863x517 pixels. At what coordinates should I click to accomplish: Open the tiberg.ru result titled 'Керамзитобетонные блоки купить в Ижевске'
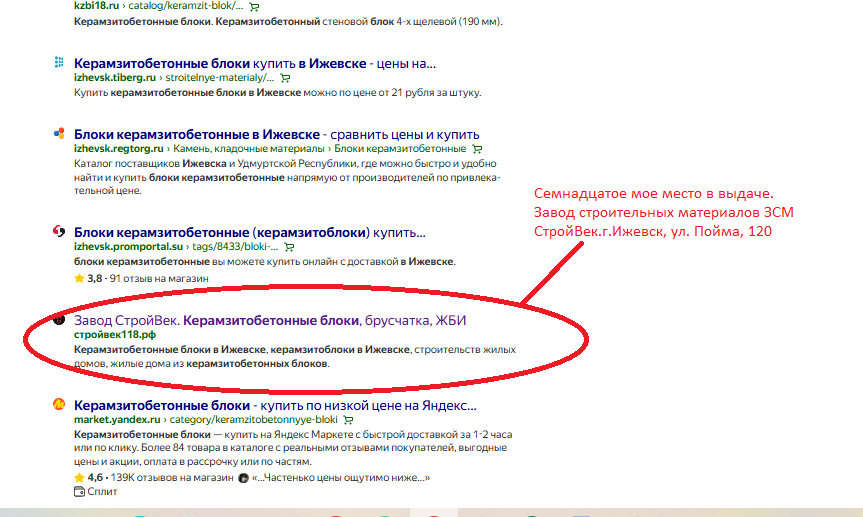pyautogui.click(x=255, y=63)
